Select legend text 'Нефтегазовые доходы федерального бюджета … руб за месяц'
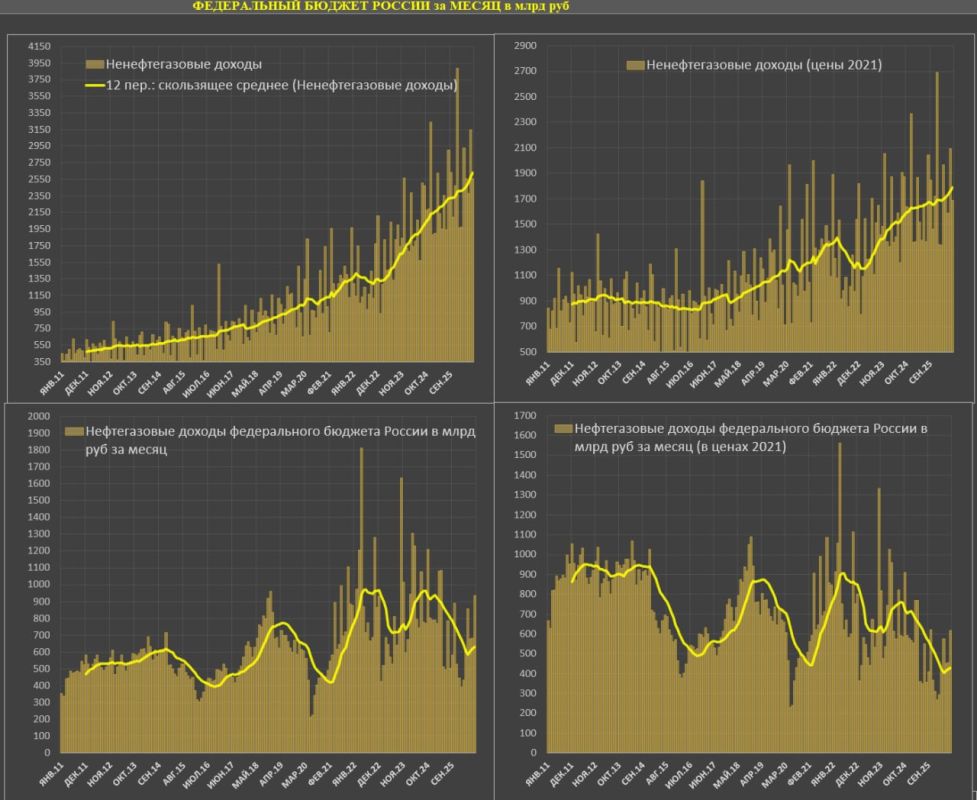 [280, 440]
